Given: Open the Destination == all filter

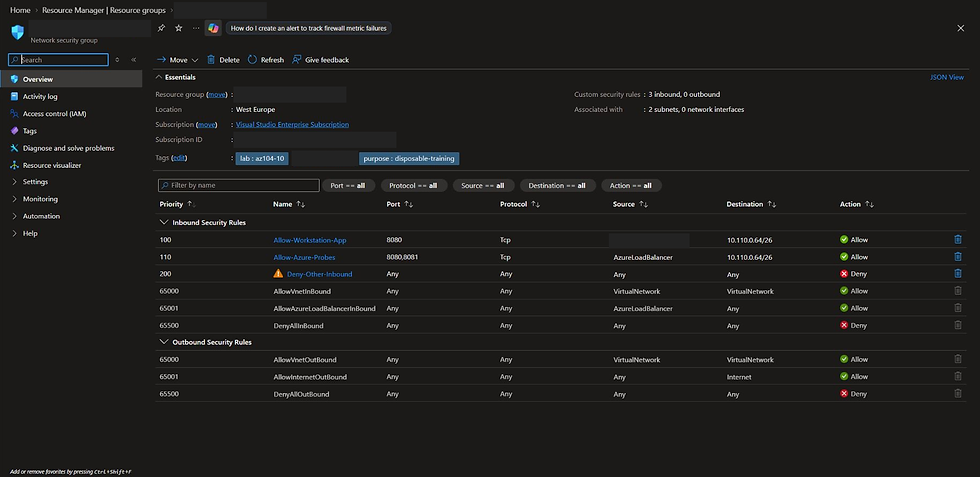Looking at the screenshot, I should [x=557, y=186].
